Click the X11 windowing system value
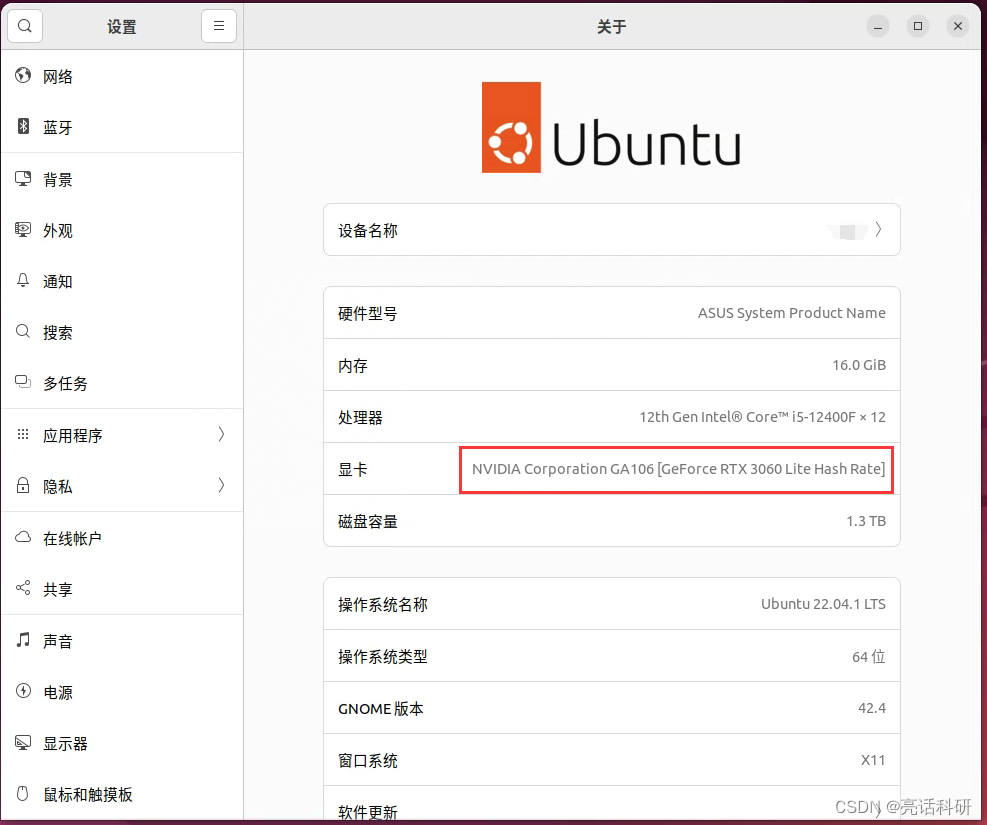 [x=872, y=760]
